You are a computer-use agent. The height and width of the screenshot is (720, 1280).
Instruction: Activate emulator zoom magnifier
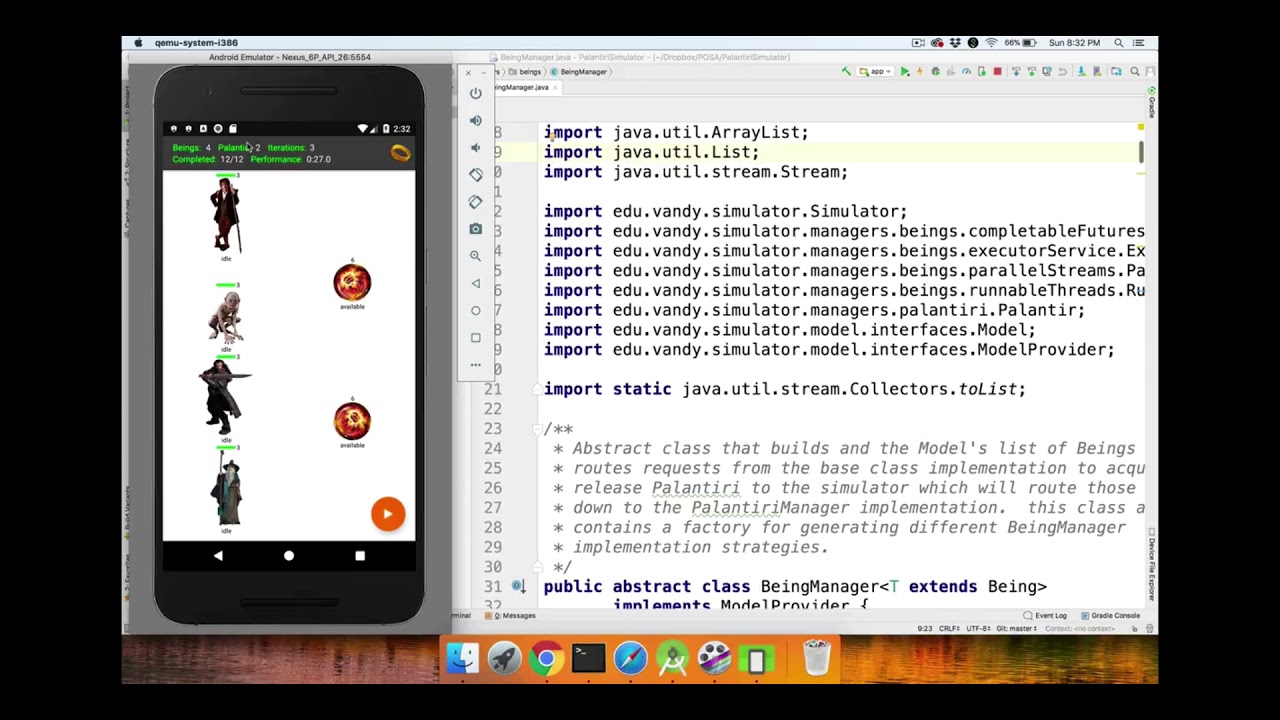pos(476,256)
